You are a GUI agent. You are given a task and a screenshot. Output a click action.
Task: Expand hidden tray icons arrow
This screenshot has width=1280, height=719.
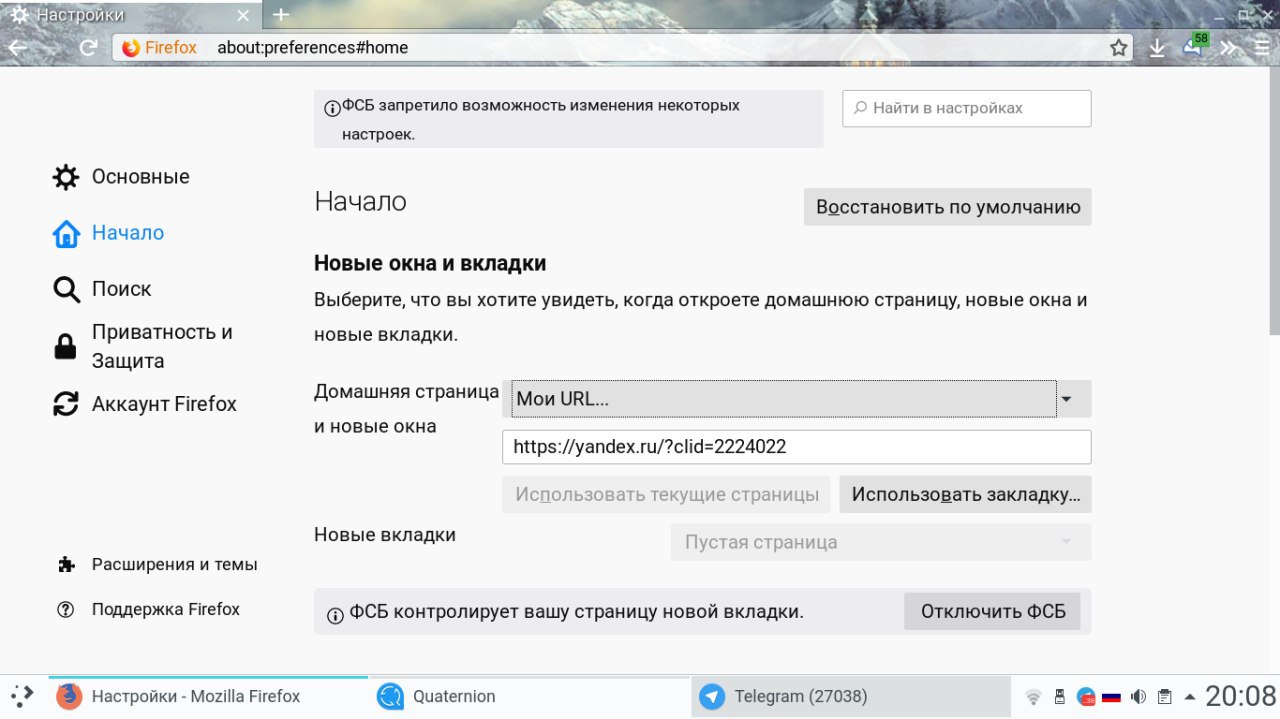tap(1190, 697)
